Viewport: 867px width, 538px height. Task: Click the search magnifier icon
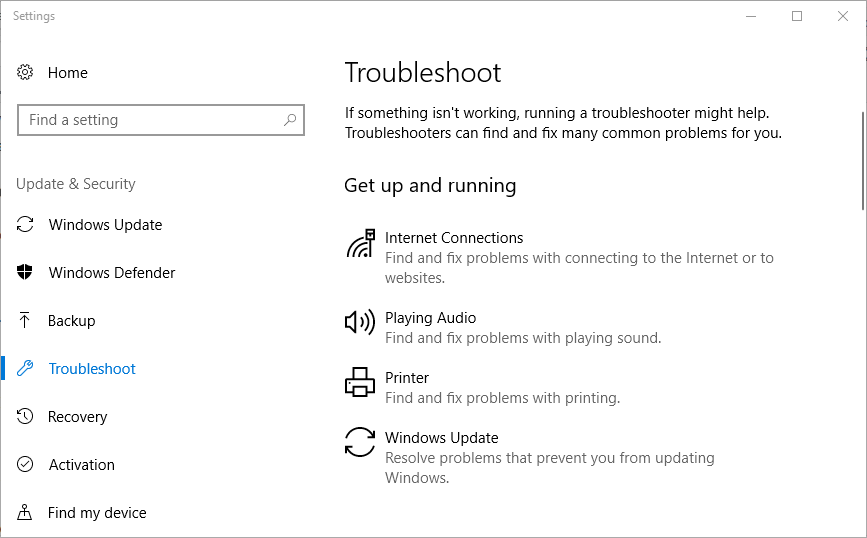(x=290, y=120)
